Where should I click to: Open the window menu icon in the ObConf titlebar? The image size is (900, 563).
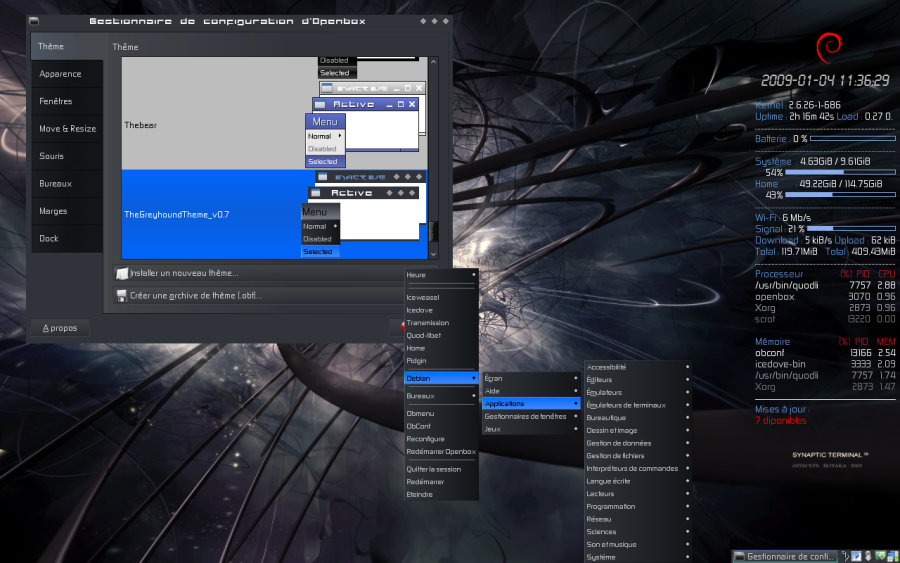tap(34, 21)
